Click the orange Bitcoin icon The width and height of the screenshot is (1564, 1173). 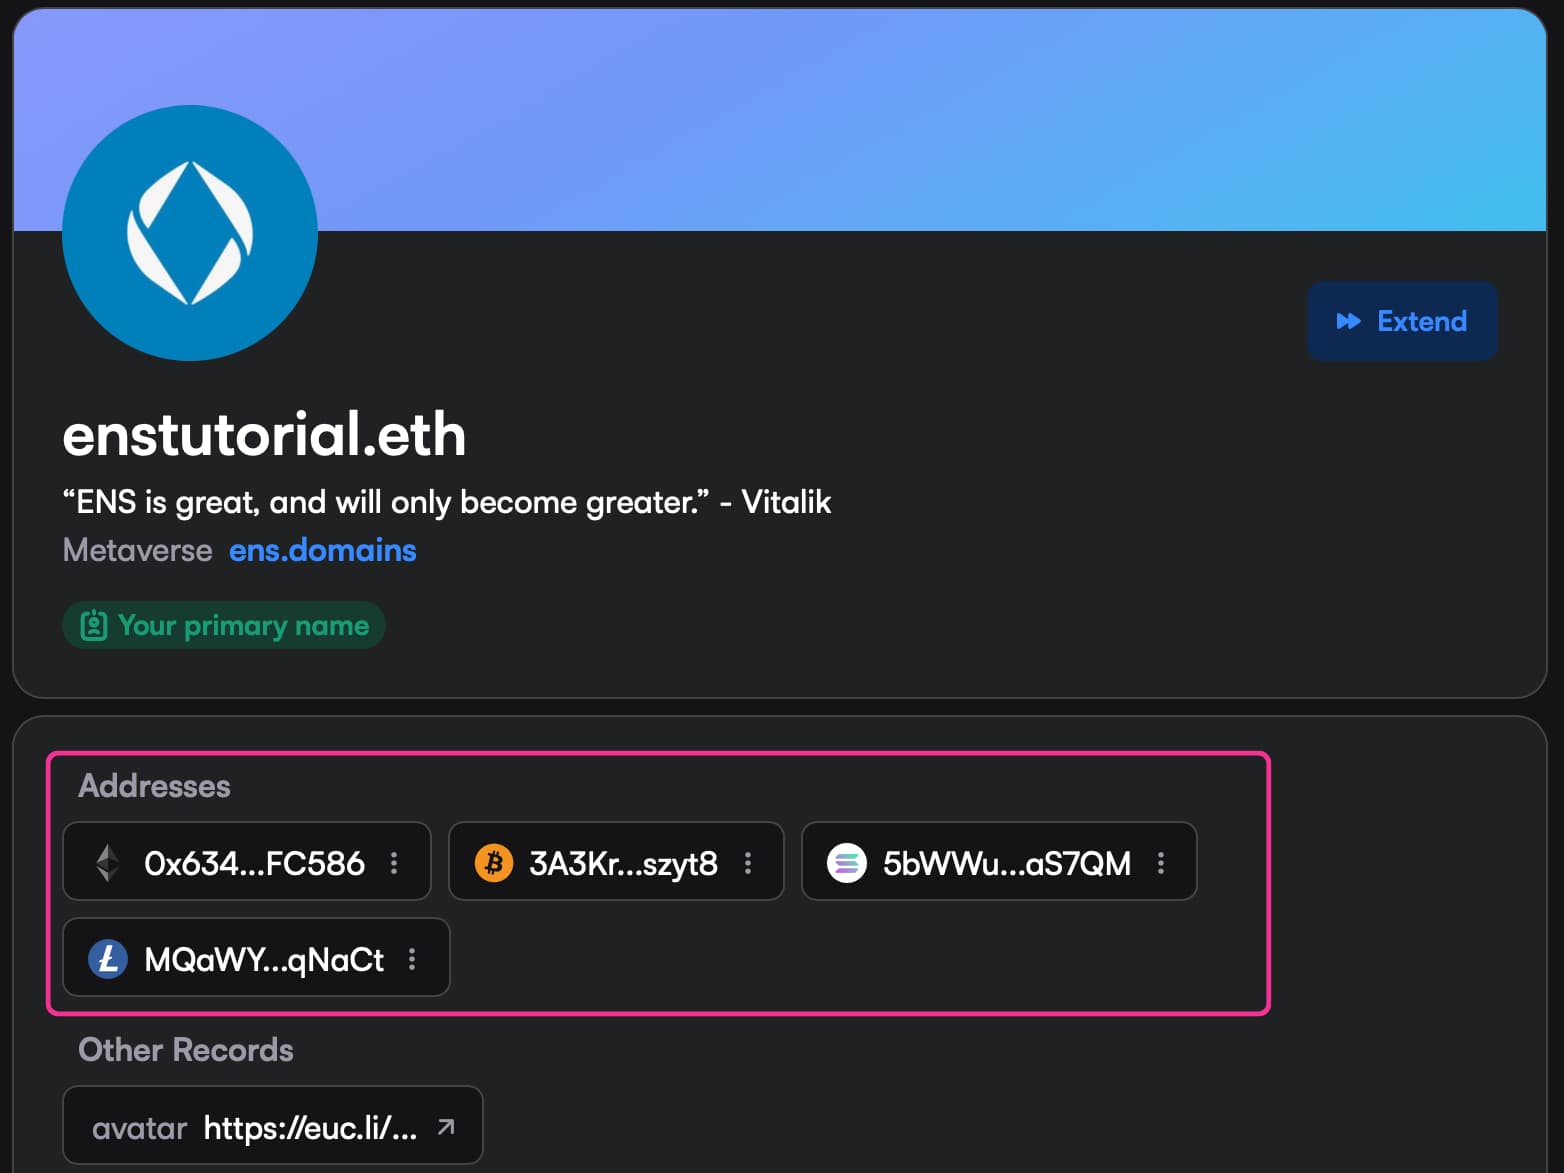pyautogui.click(x=494, y=862)
